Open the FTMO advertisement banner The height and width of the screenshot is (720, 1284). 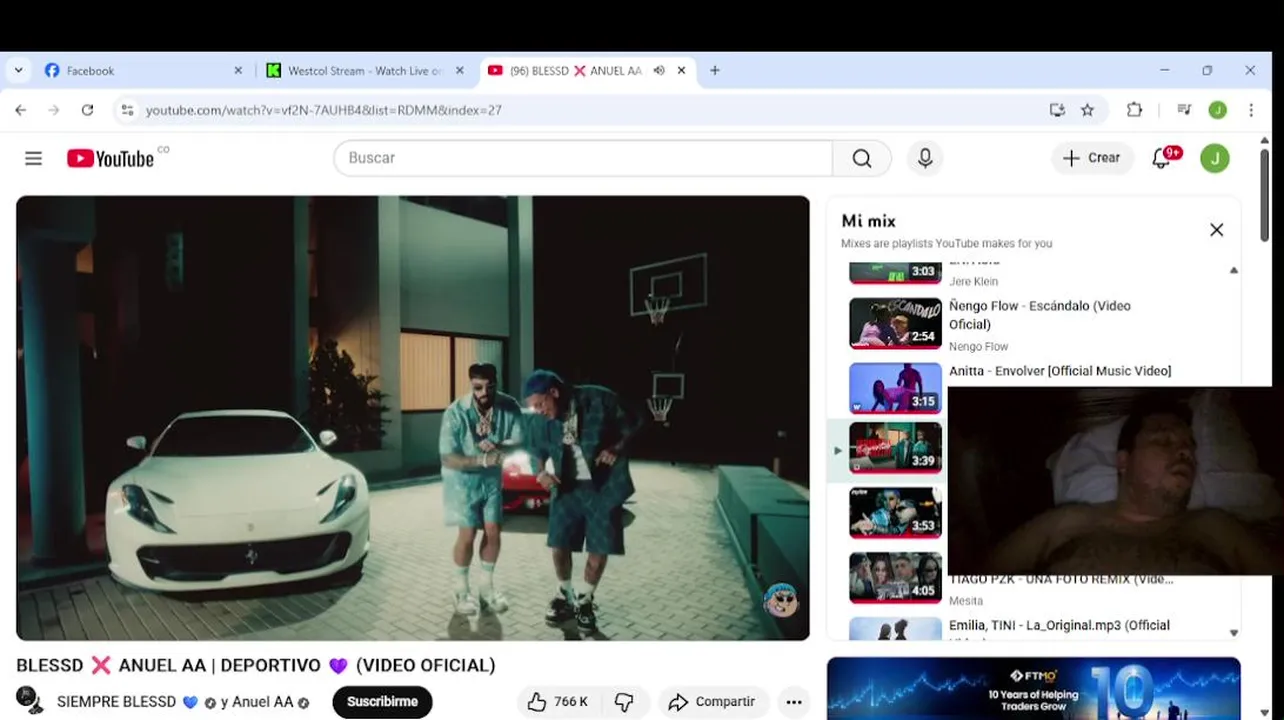tap(1033, 688)
